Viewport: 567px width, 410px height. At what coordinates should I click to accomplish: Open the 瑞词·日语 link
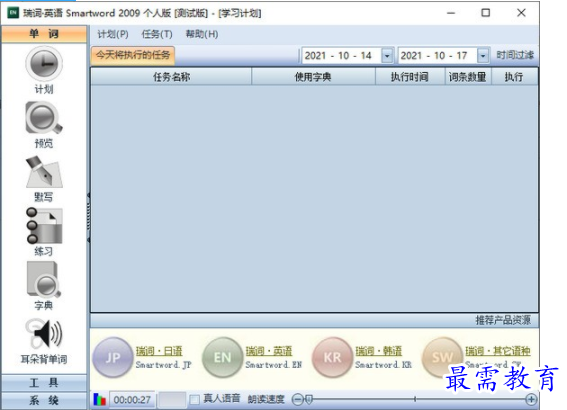point(159,351)
